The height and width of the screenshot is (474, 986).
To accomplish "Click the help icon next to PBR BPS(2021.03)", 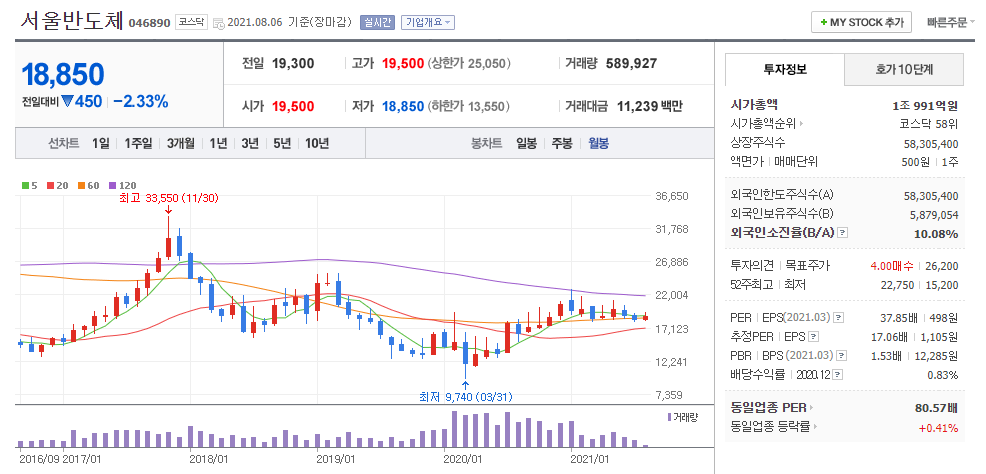I will (x=839, y=356).
